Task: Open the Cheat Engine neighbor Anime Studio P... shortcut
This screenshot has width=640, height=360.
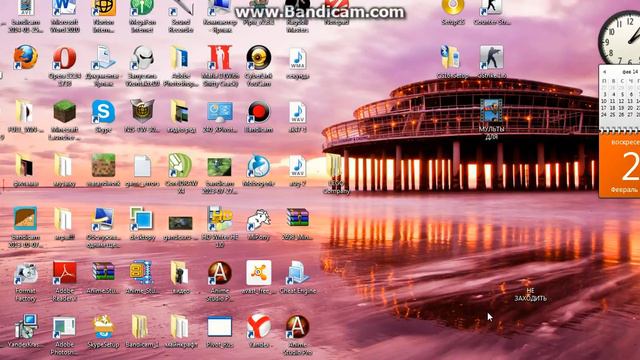Action: click(220, 273)
